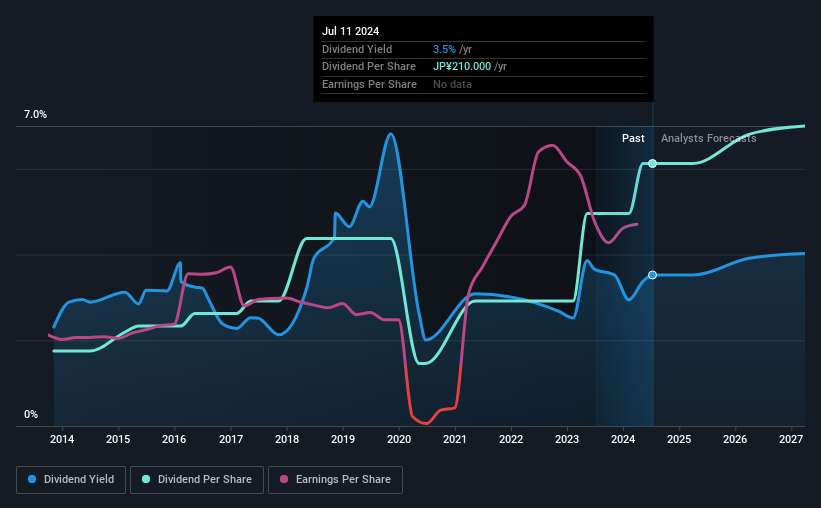
Task: Click the Dividend Yield peak near late 2019
Action: [391, 134]
